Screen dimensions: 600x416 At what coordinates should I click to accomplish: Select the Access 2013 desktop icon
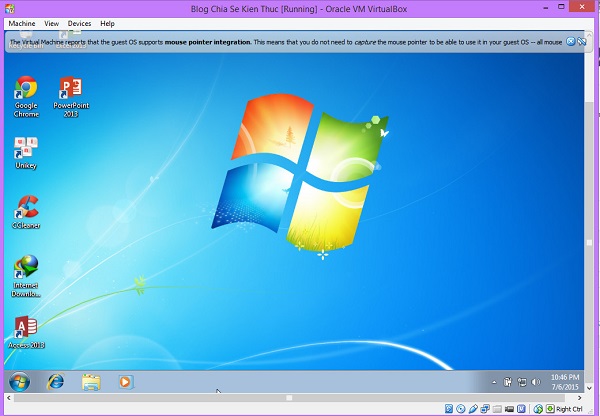pos(26,332)
